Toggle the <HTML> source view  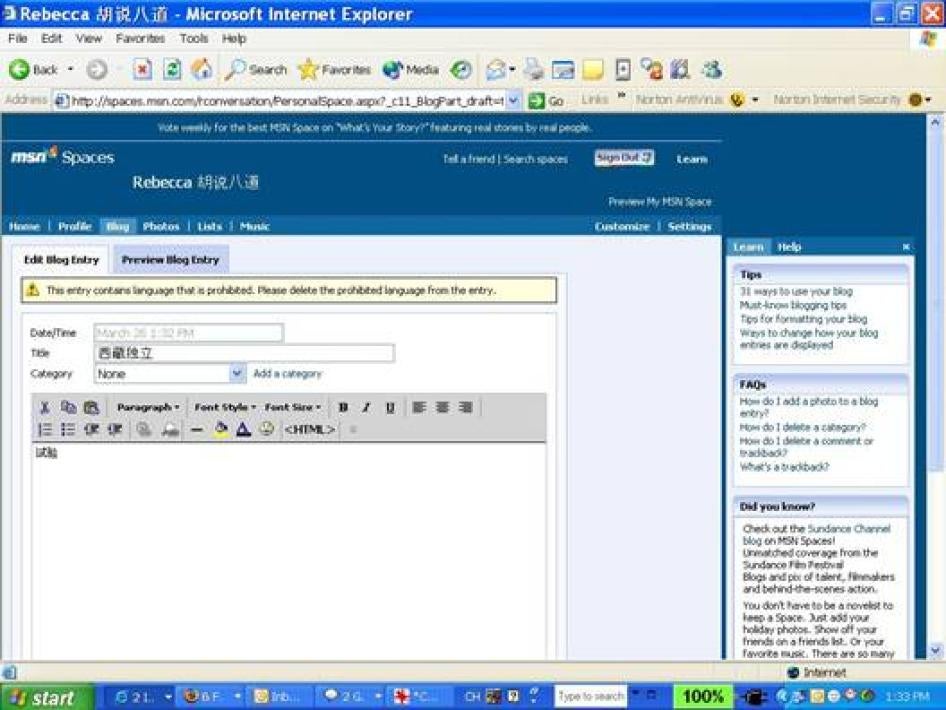[x=309, y=429]
